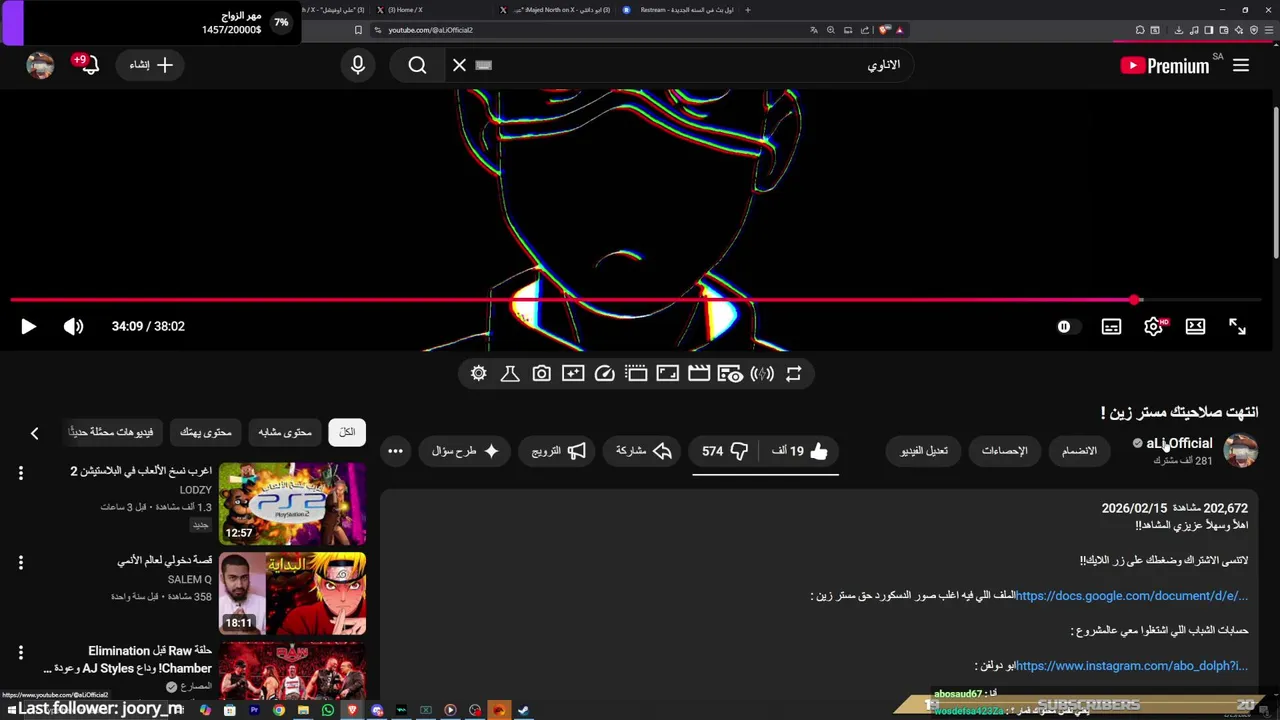Click the sparkle filters icon below player
The image size is (1280, 720).
coord(573,373)
